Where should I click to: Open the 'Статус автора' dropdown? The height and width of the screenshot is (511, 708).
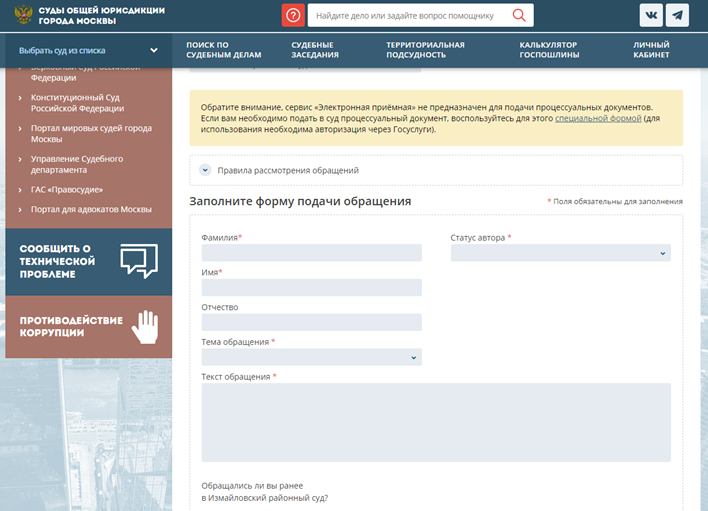click(x=560, y=253)
